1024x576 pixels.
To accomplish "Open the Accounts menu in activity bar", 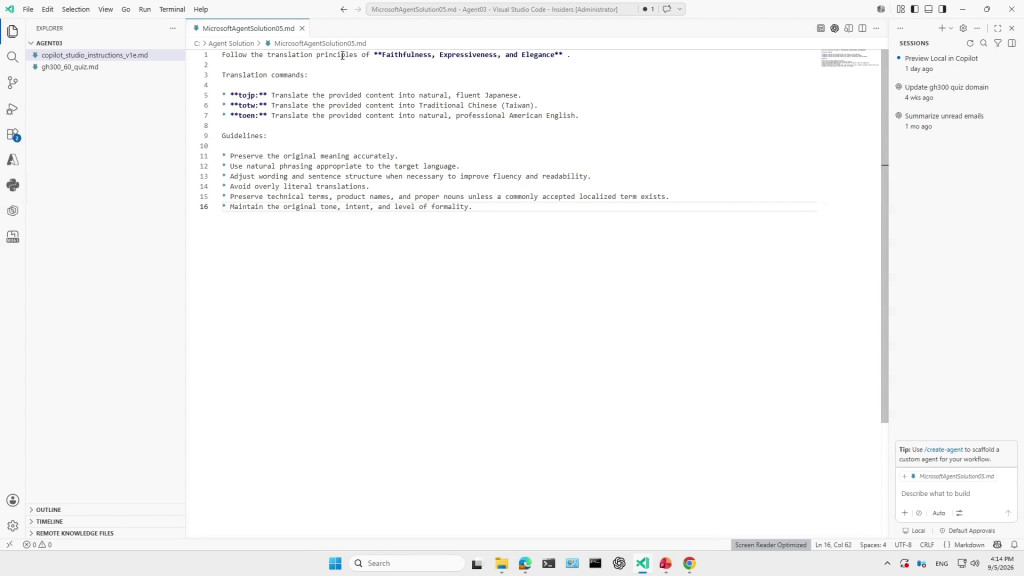I will pyautogui.click(x=12, y=500).
